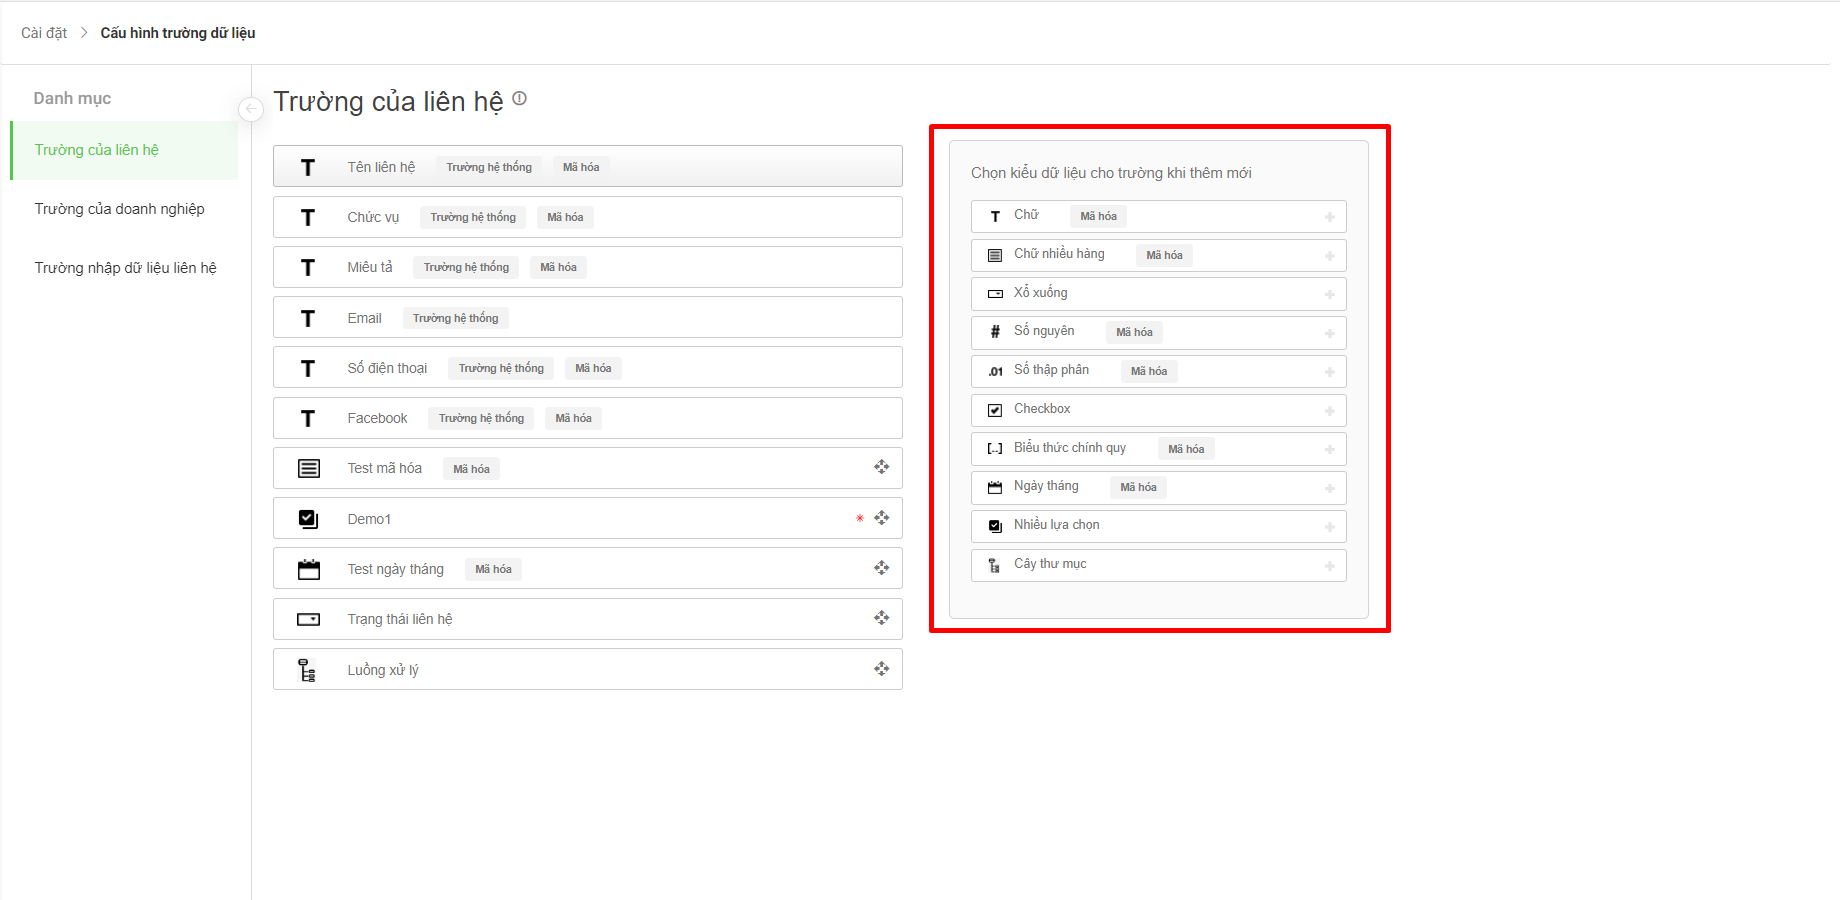Click the move icon on Luồng xử lý
The height and width of the screenshot is (900, 1840).
(881, 669)
